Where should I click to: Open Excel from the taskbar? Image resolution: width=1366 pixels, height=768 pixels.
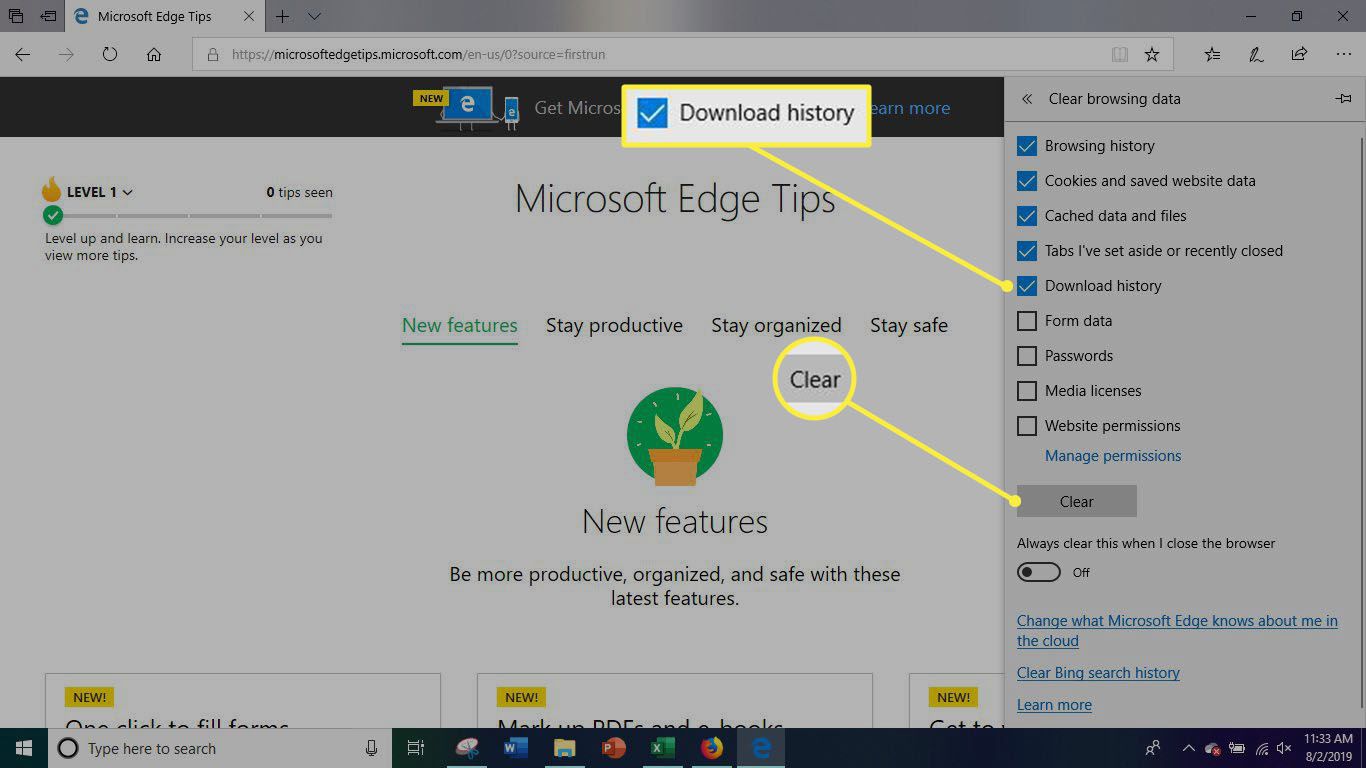coord(662,748)
